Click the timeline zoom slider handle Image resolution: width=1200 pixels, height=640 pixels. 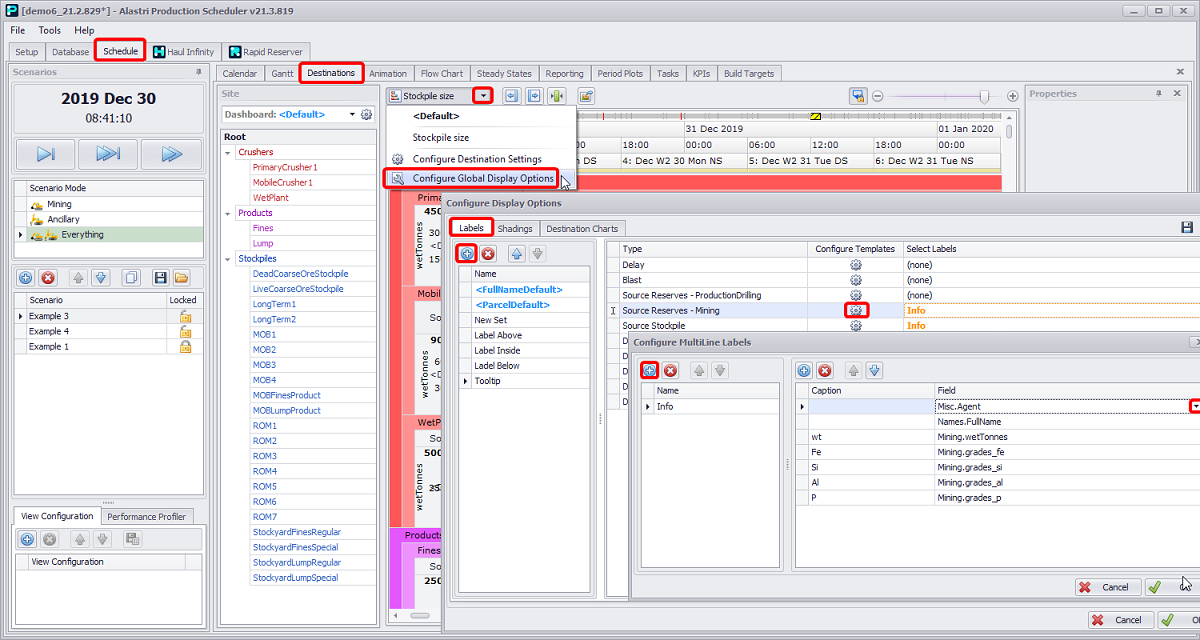click(985, 96)
